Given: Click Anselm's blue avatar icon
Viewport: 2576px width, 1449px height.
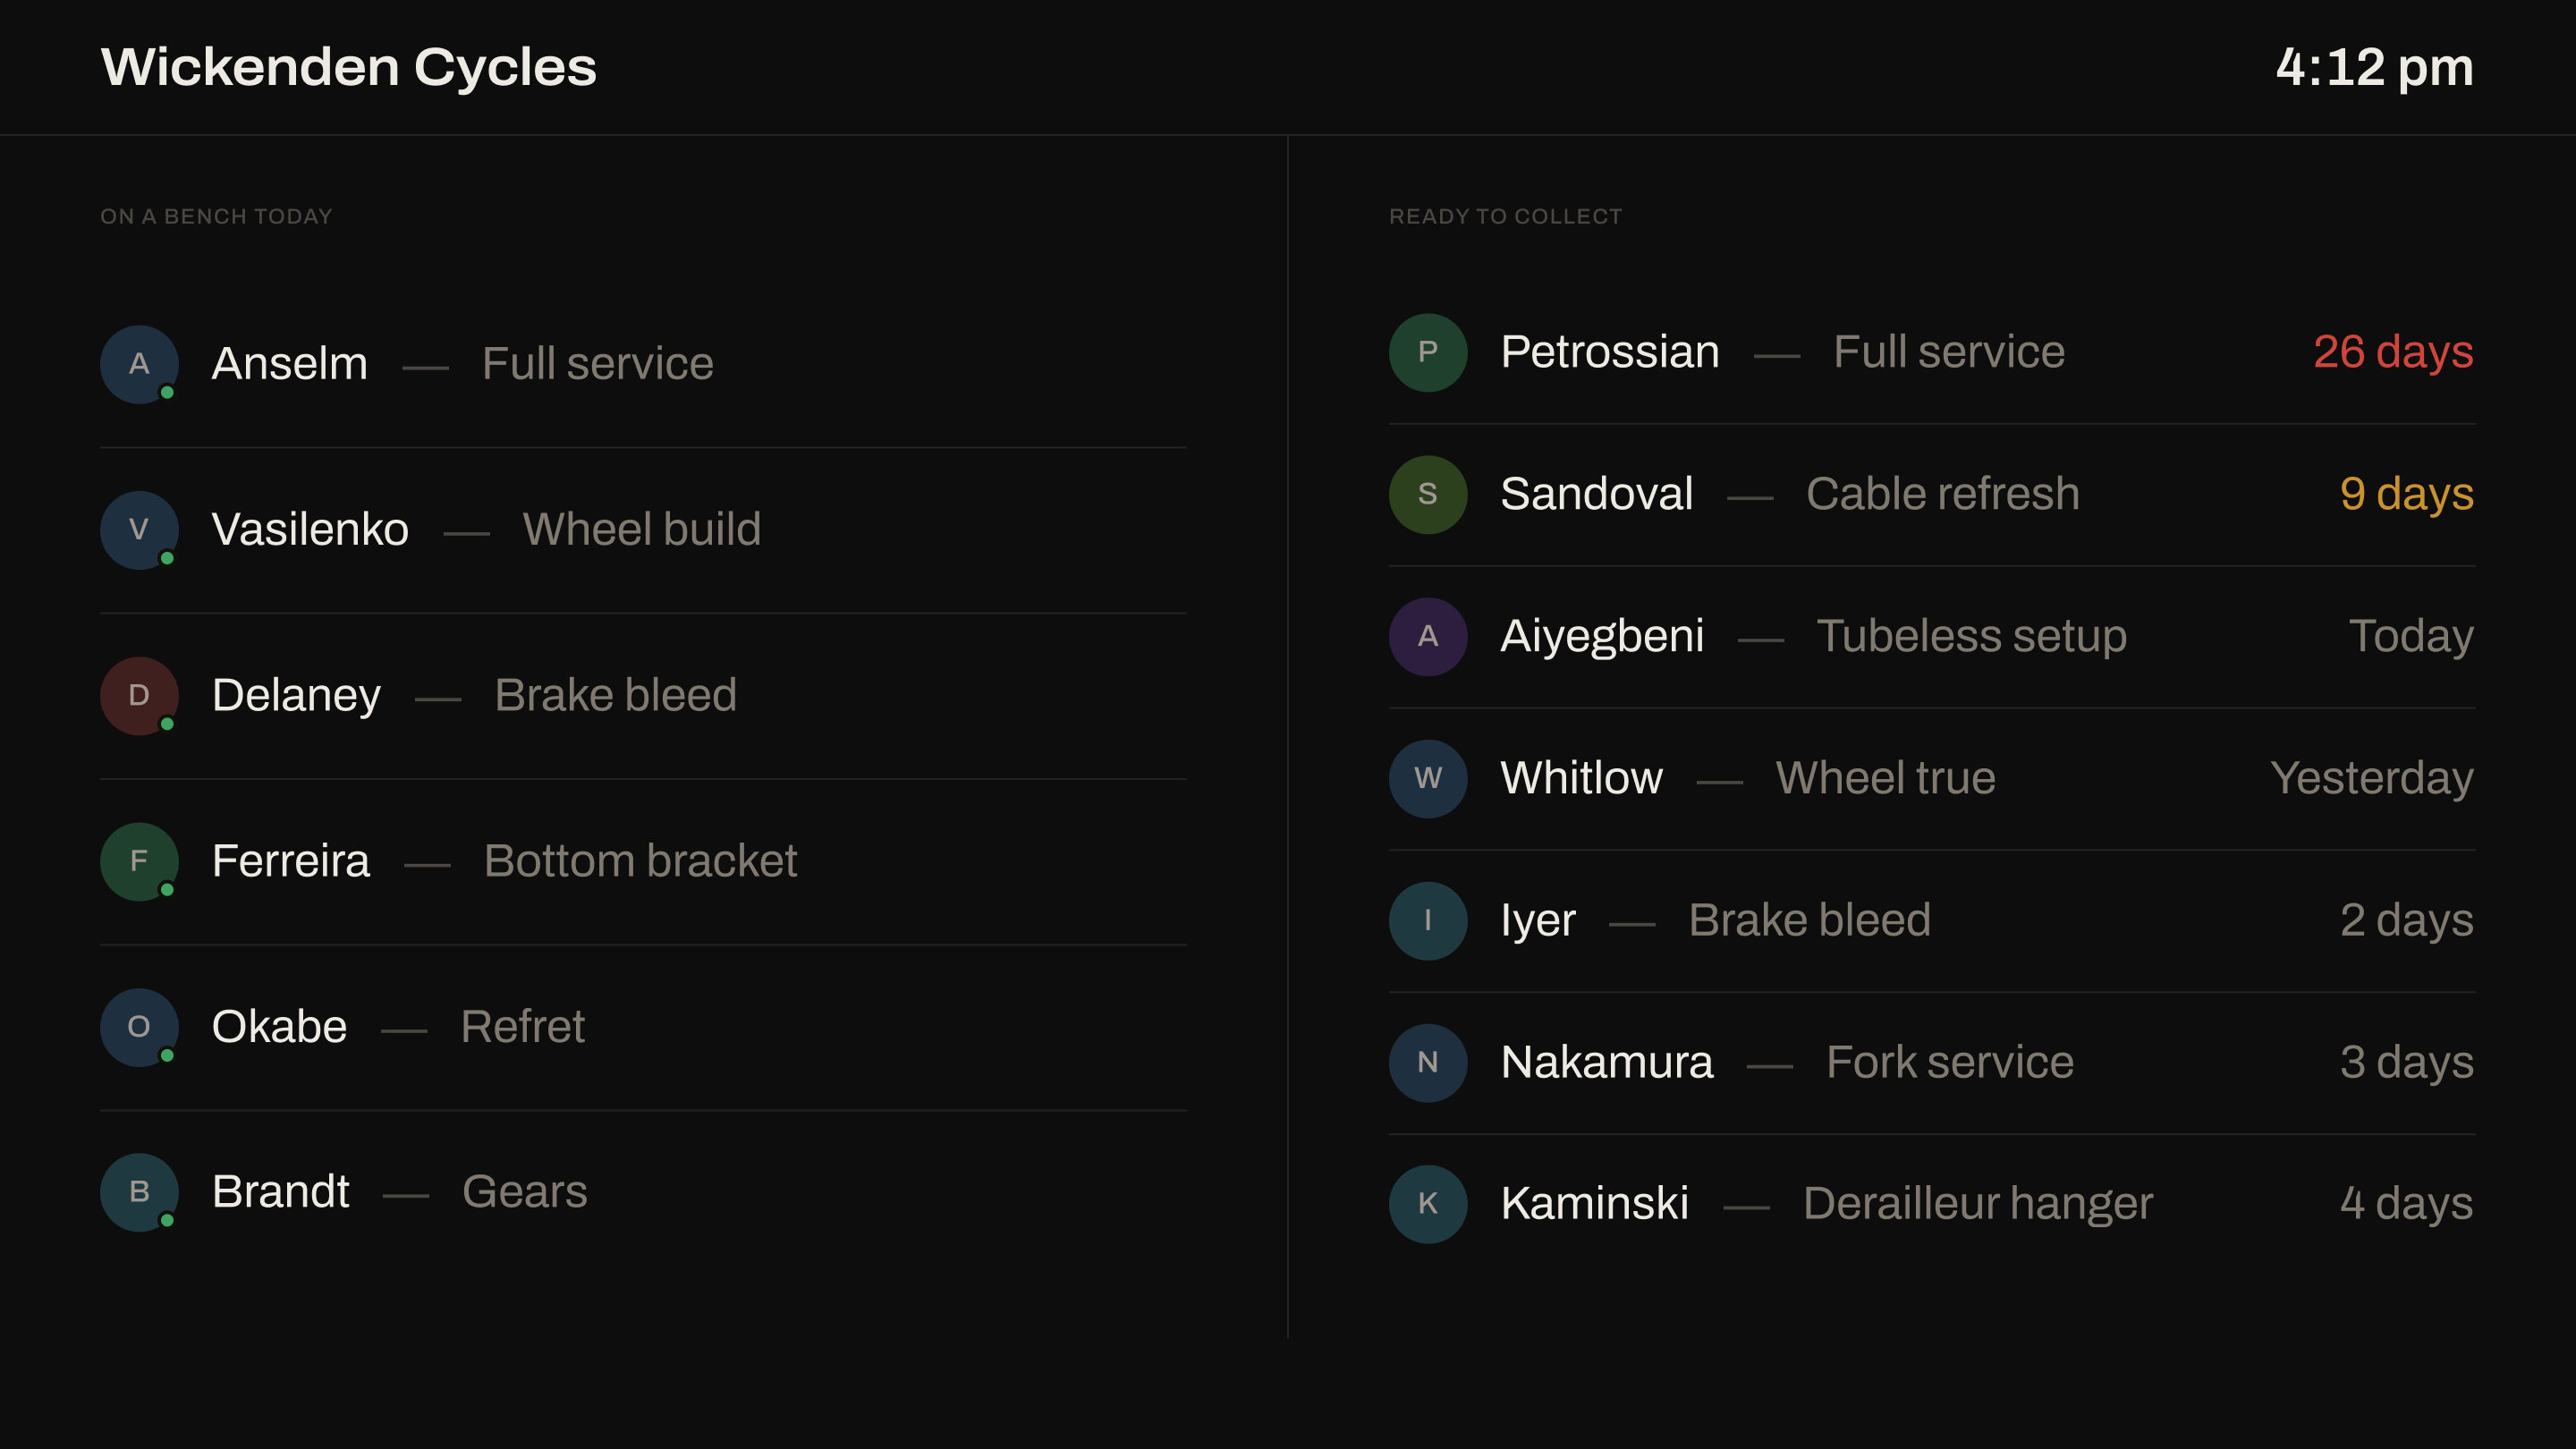Looking at the screenshot, I should 139,364.
